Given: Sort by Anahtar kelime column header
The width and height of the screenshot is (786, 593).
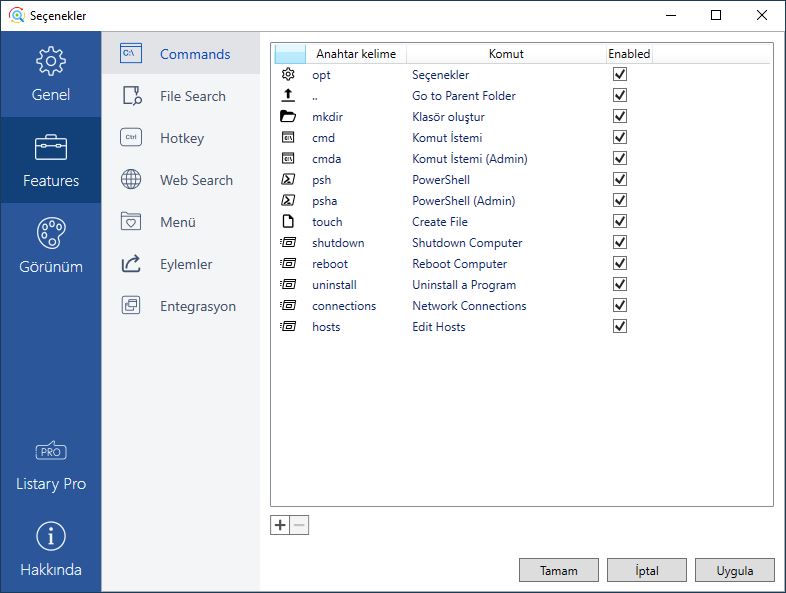Looking at the screenshot, I should click(x=356, y=54).
